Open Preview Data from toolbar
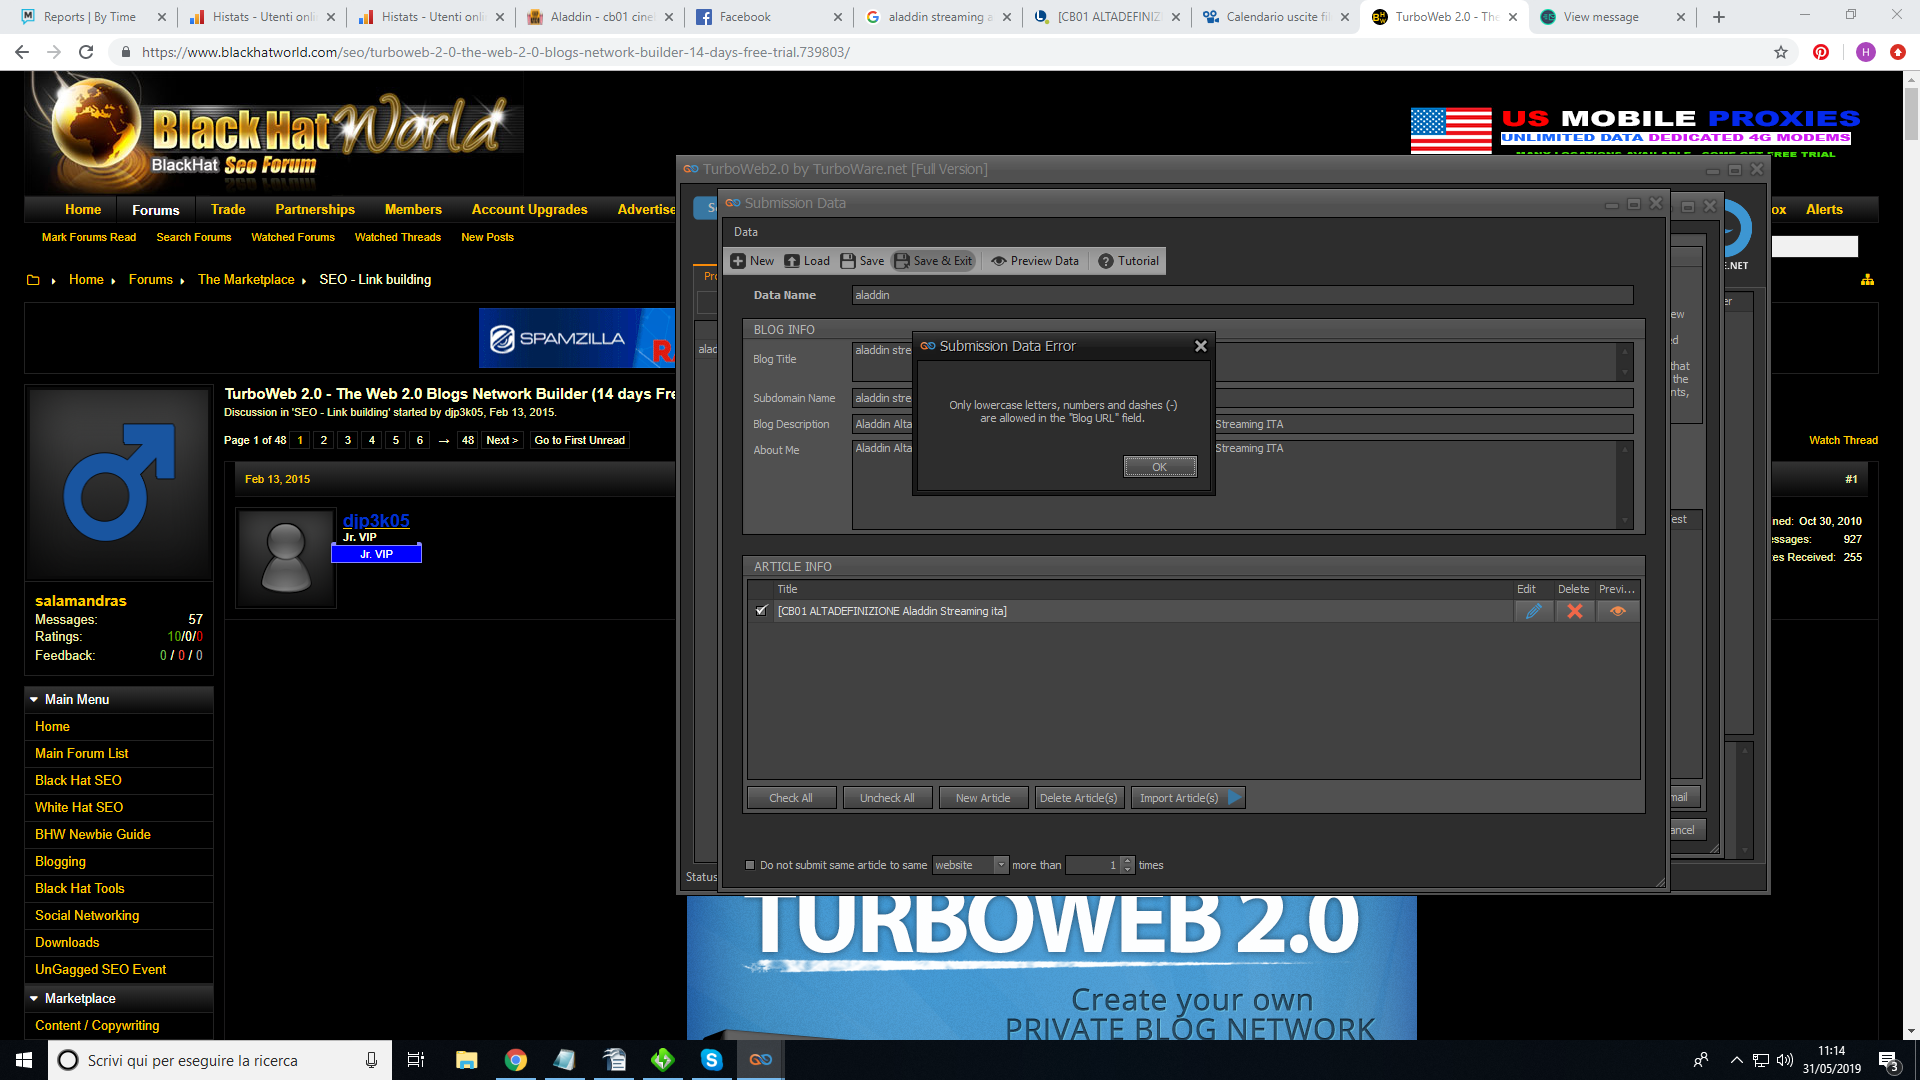The width and height of the screenshot is (1920, 1080). pyautogui.click(x=1035, y=261)
